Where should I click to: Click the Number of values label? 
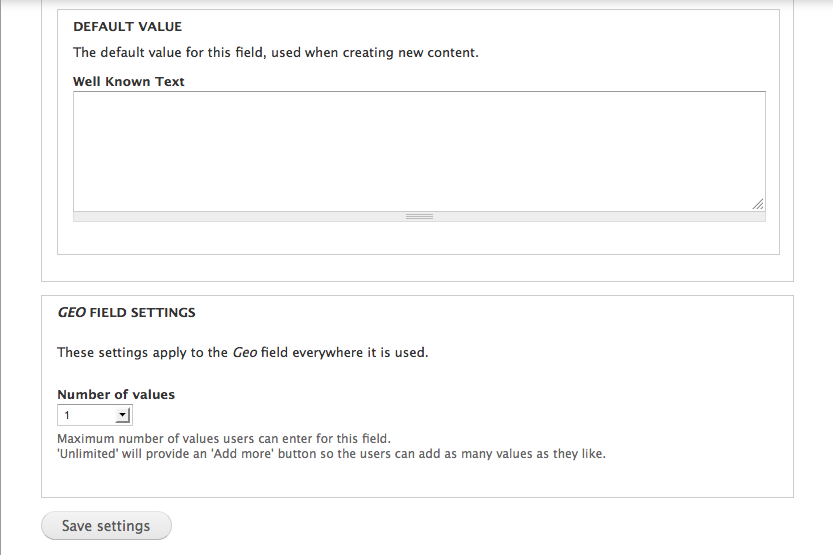(116, 395)
